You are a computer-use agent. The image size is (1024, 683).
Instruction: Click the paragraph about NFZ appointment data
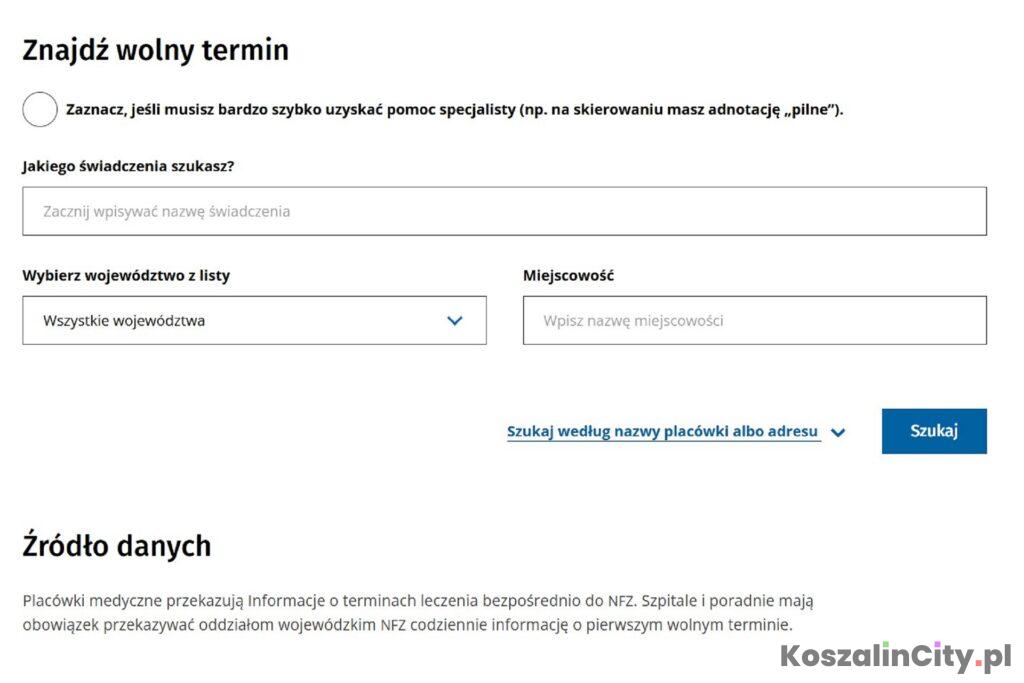[417, 612]
